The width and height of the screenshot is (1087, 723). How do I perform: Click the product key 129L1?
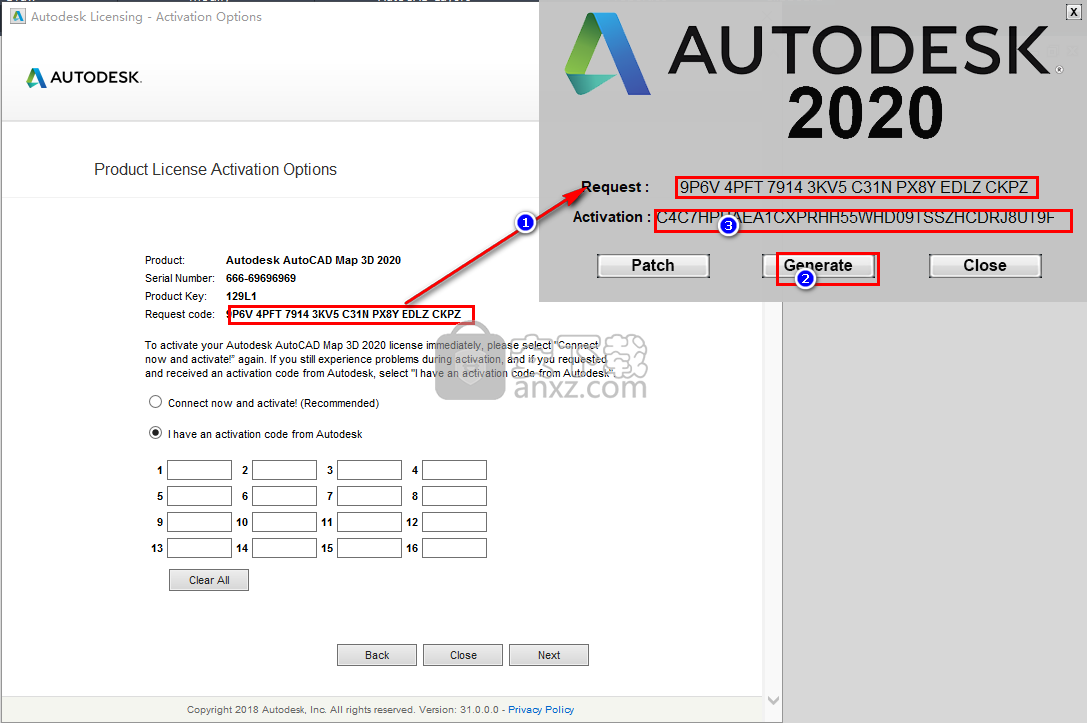point(241,296)
